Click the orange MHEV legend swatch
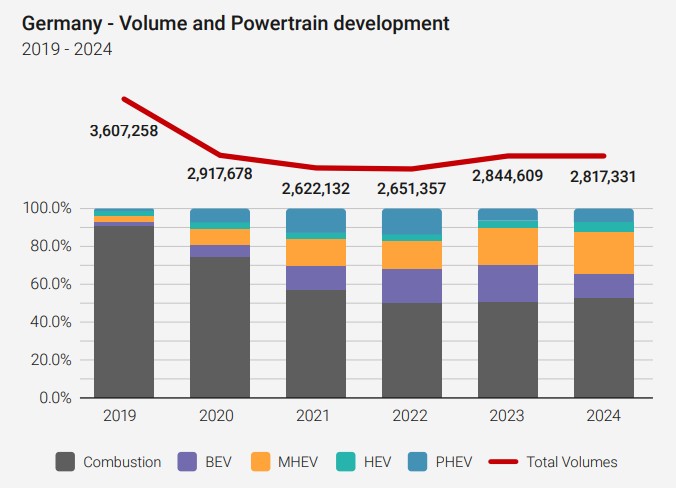676x488 pixels. coord(259,462)
